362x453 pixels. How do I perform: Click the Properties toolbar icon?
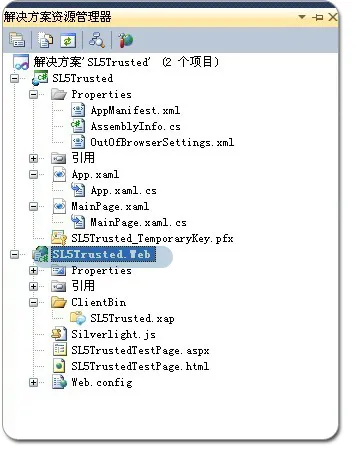(17, 40)
